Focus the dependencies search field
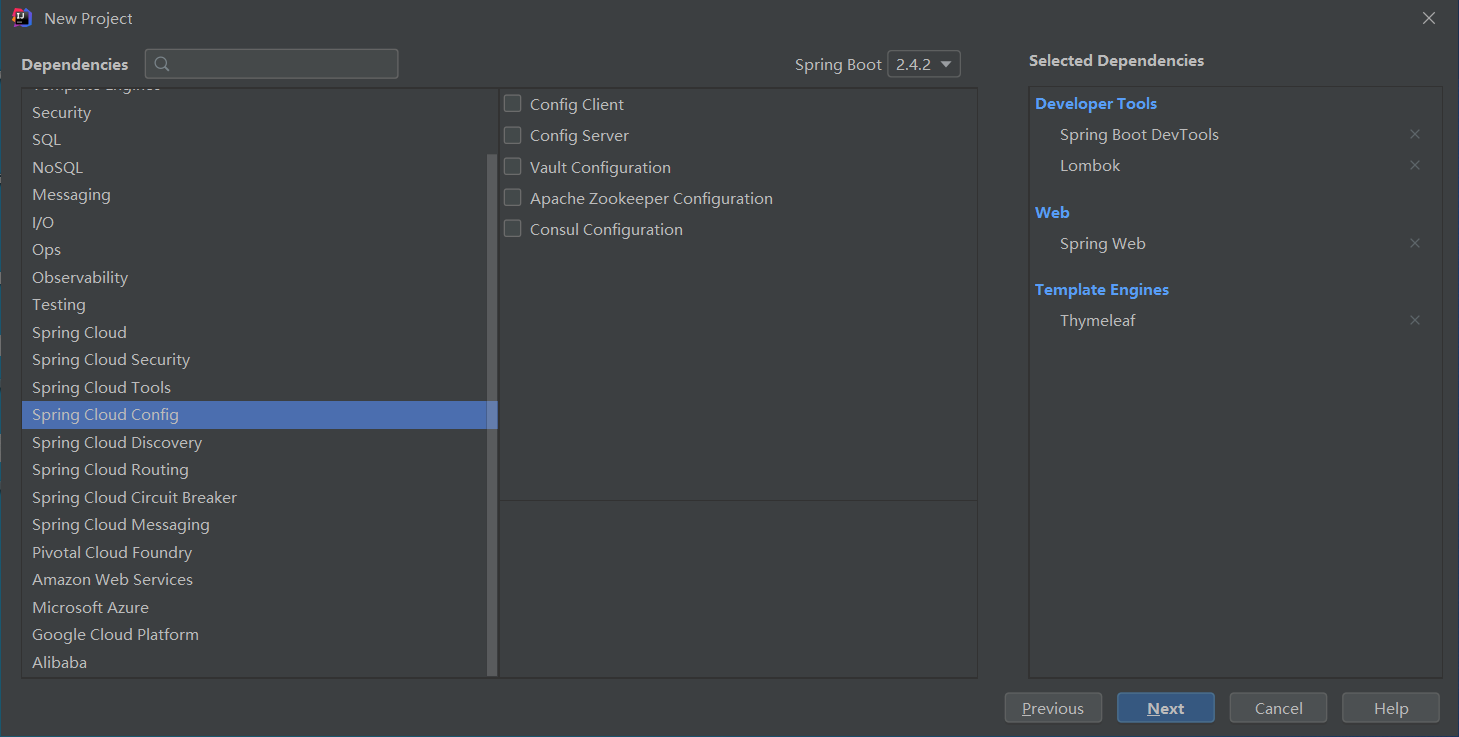The image size is (1459, 737). pyautogui.click(x=272, y=64)
